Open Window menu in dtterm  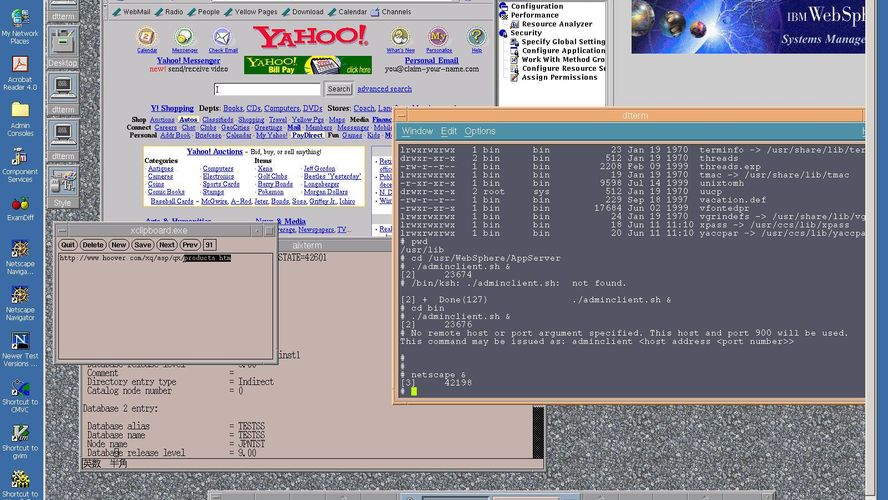[417, 131]
